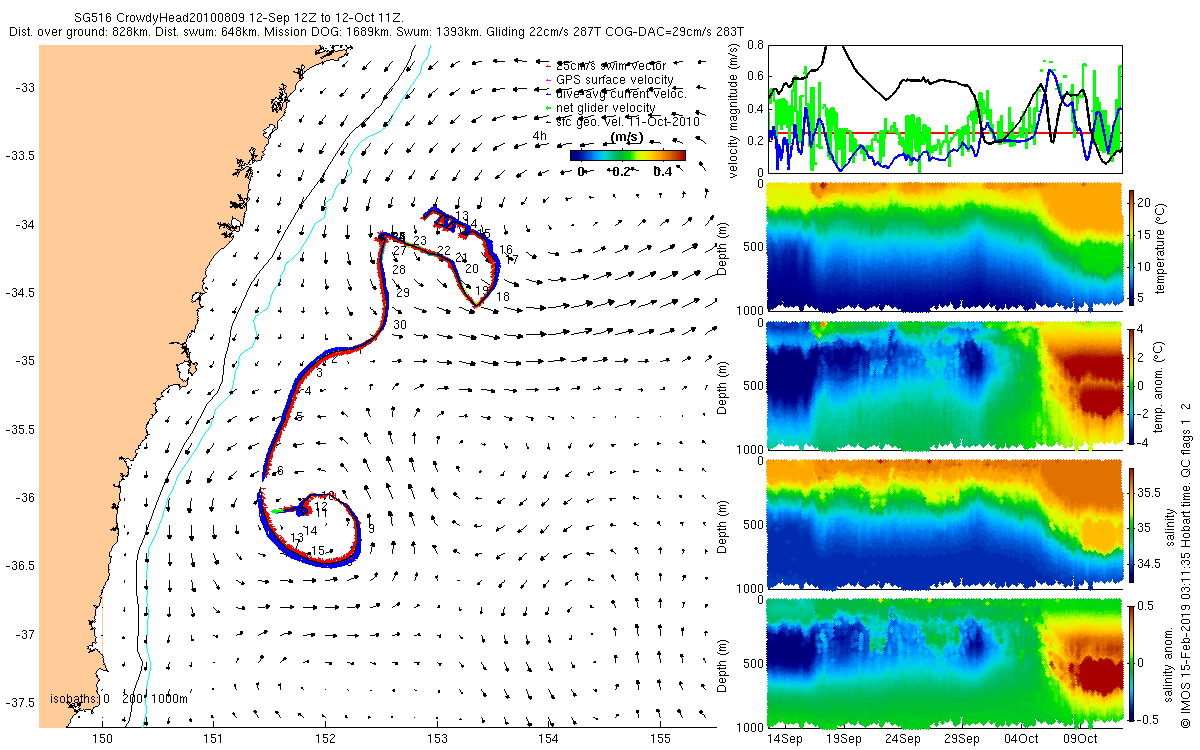Viewport: 1200px width, 750px height.
Task: Click the salinity anom. colorbar
Action: [1131, 663]
